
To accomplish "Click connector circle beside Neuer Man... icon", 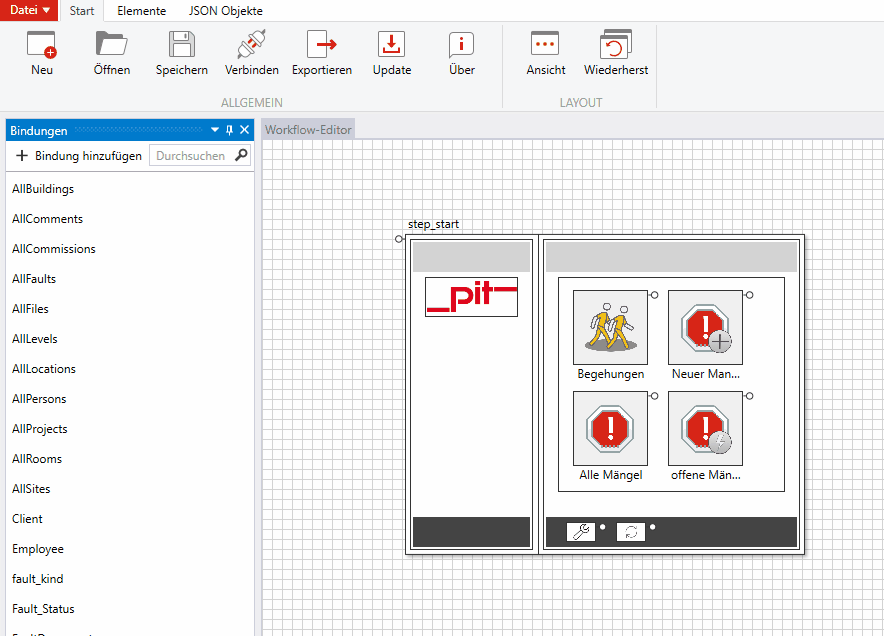I will [749, 295].
